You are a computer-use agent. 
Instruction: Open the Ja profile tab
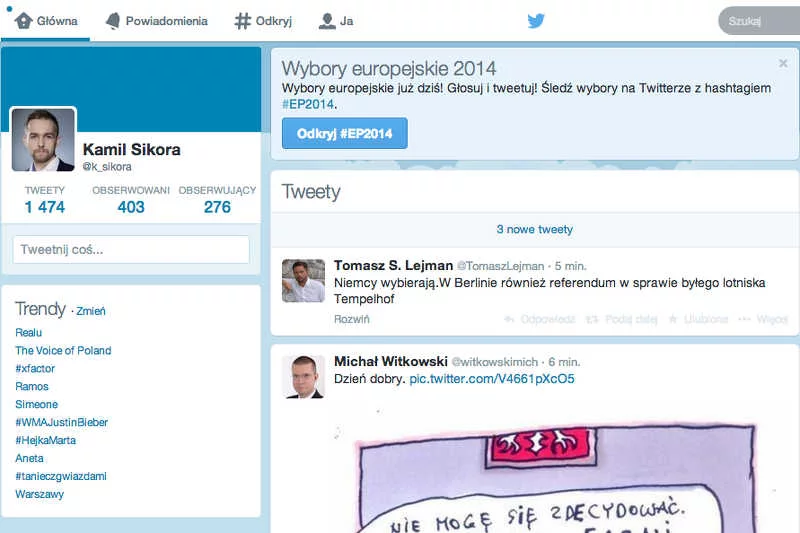click(x=336, y=21)
